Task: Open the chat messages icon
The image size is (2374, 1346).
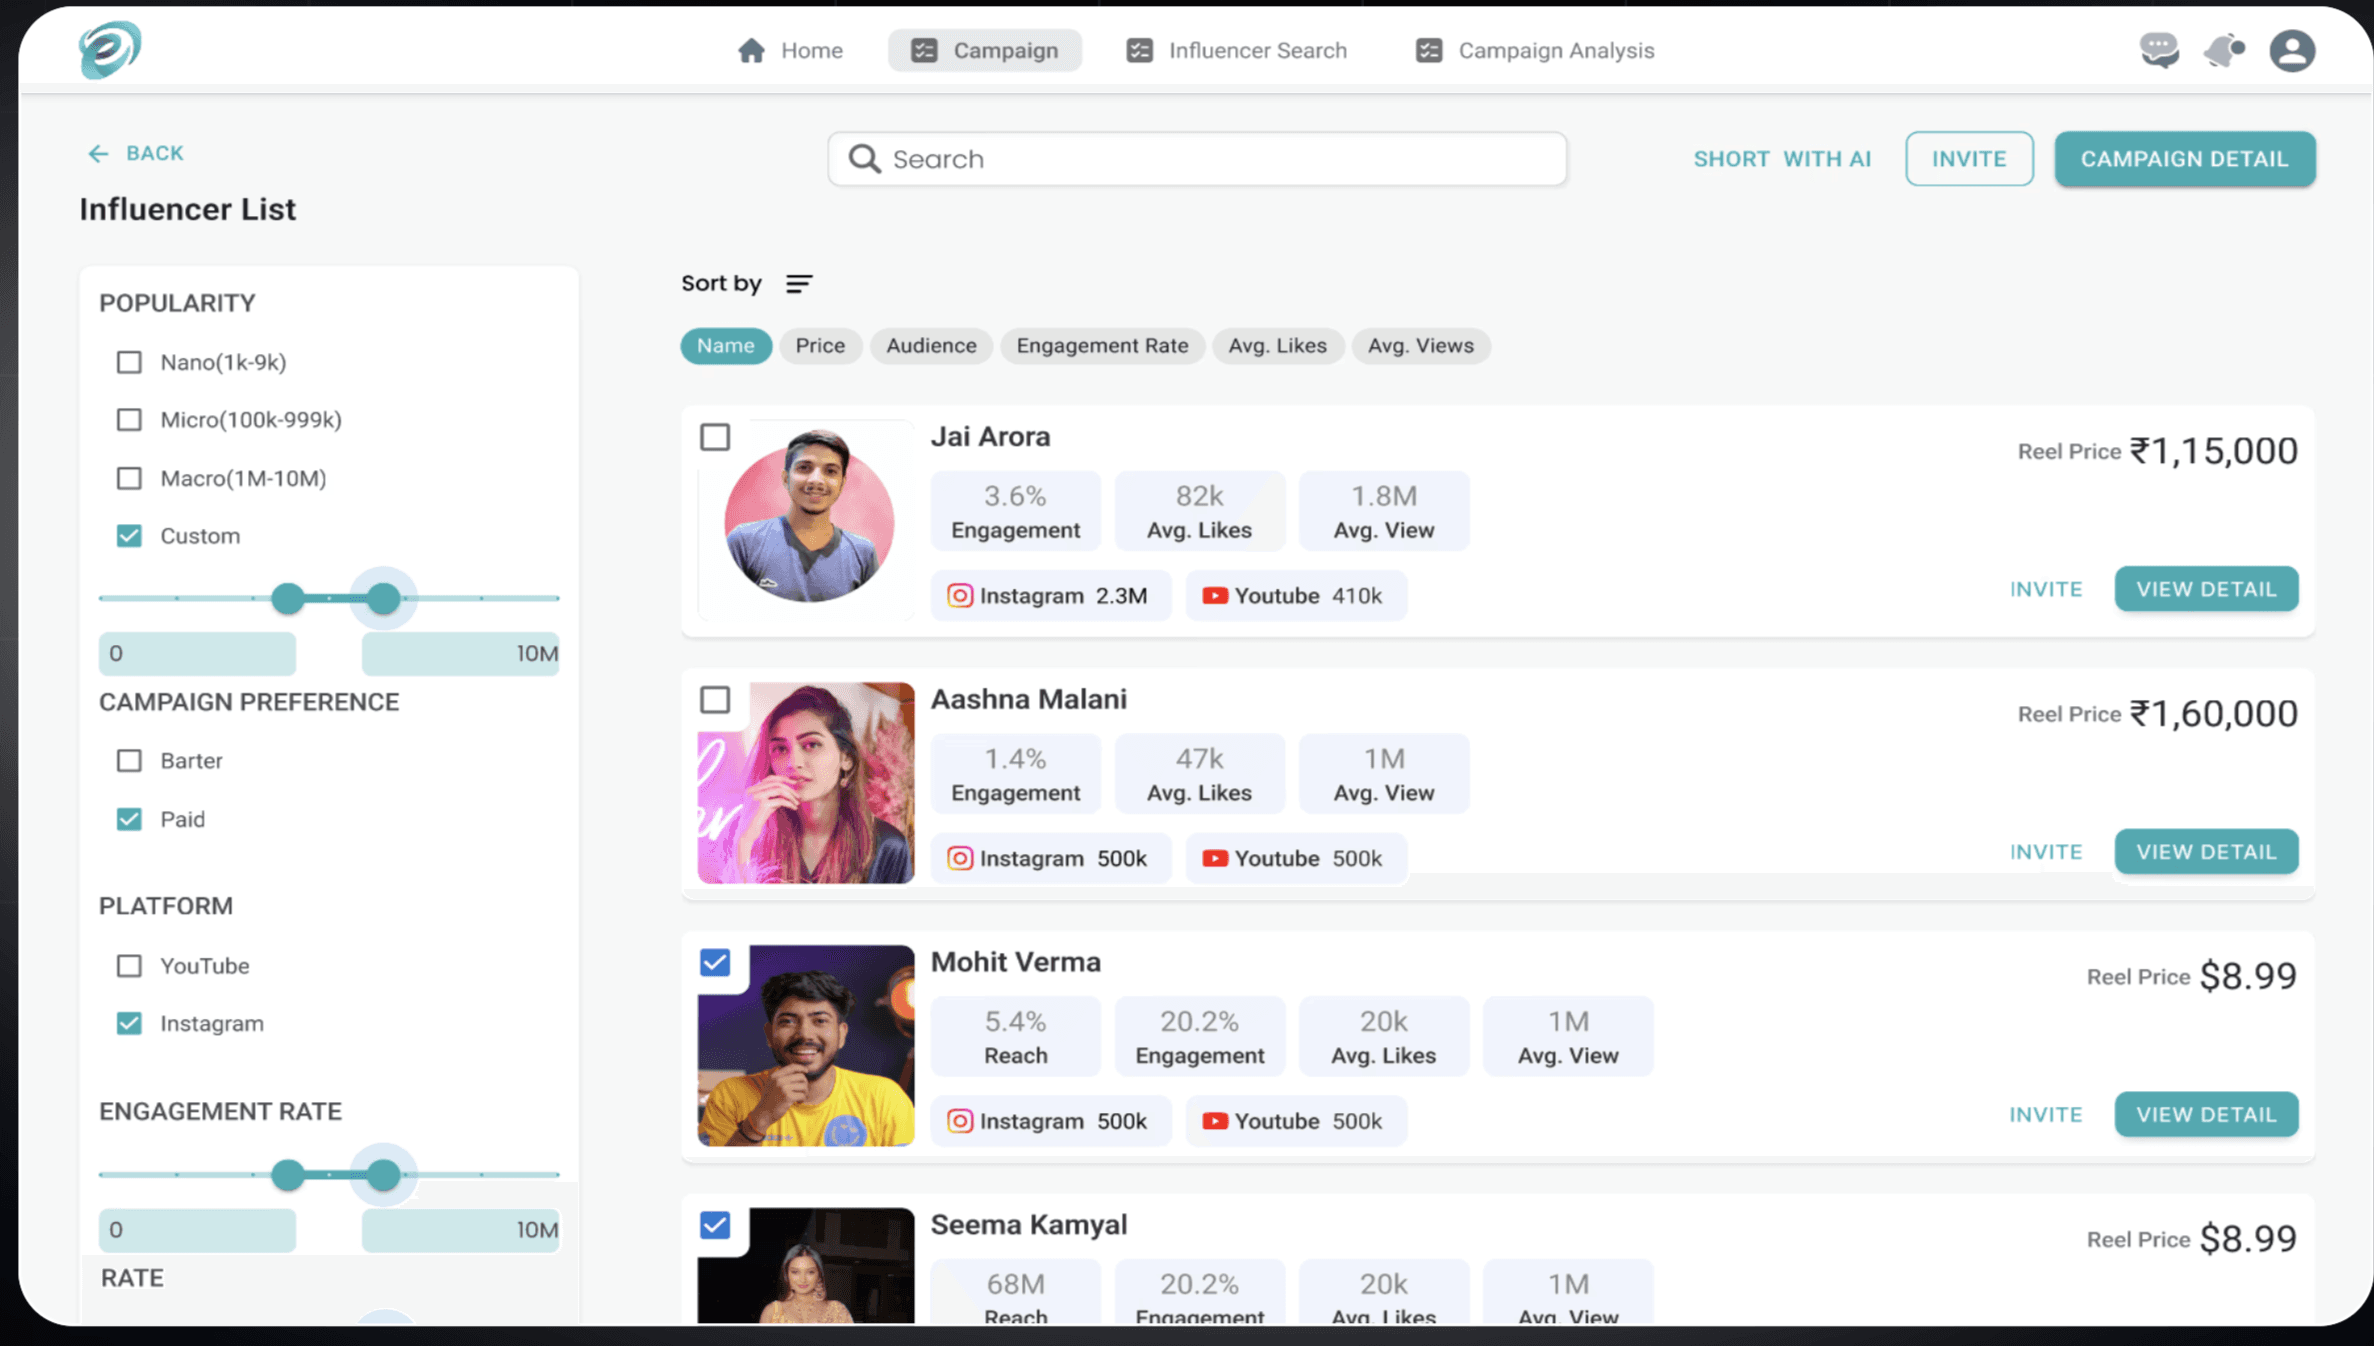Action: click(x=2159, y=50)
